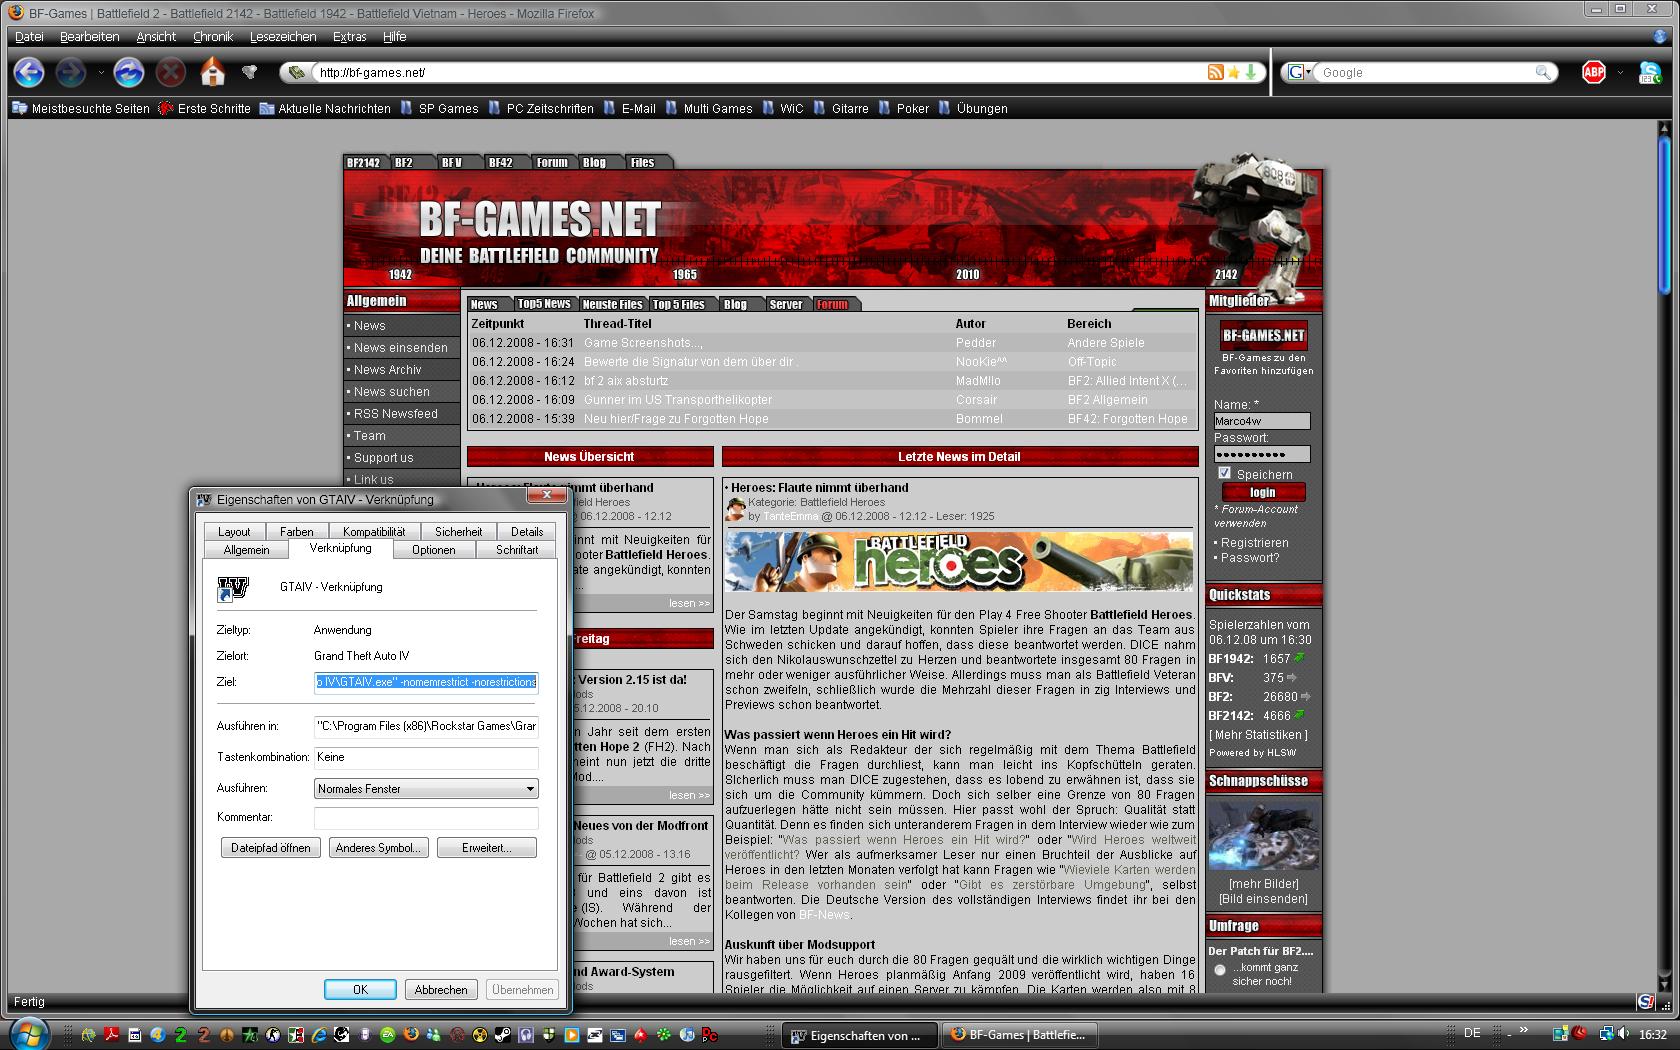
Task: Click OK in GTAIV properties dialog
Action: click(360, 989)
